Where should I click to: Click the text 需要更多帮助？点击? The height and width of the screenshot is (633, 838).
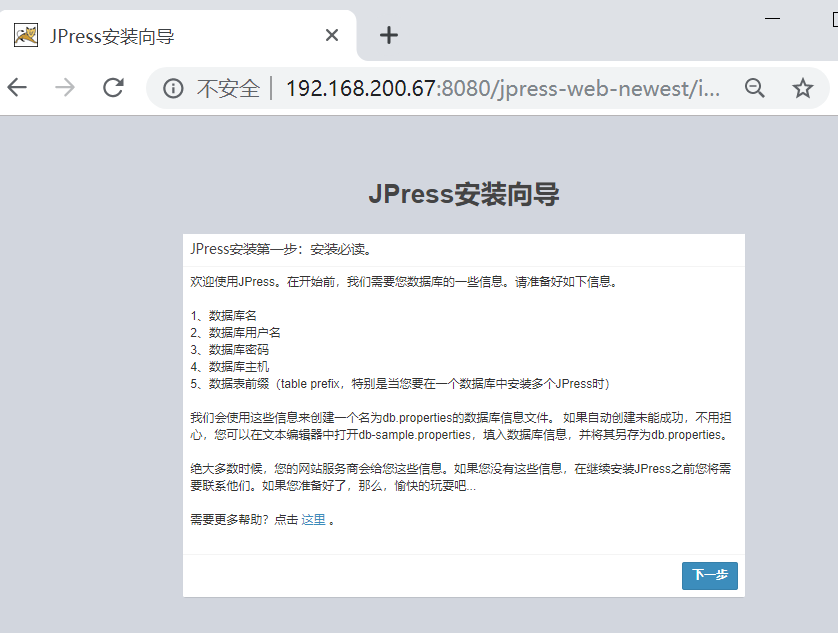pos(244,520)
